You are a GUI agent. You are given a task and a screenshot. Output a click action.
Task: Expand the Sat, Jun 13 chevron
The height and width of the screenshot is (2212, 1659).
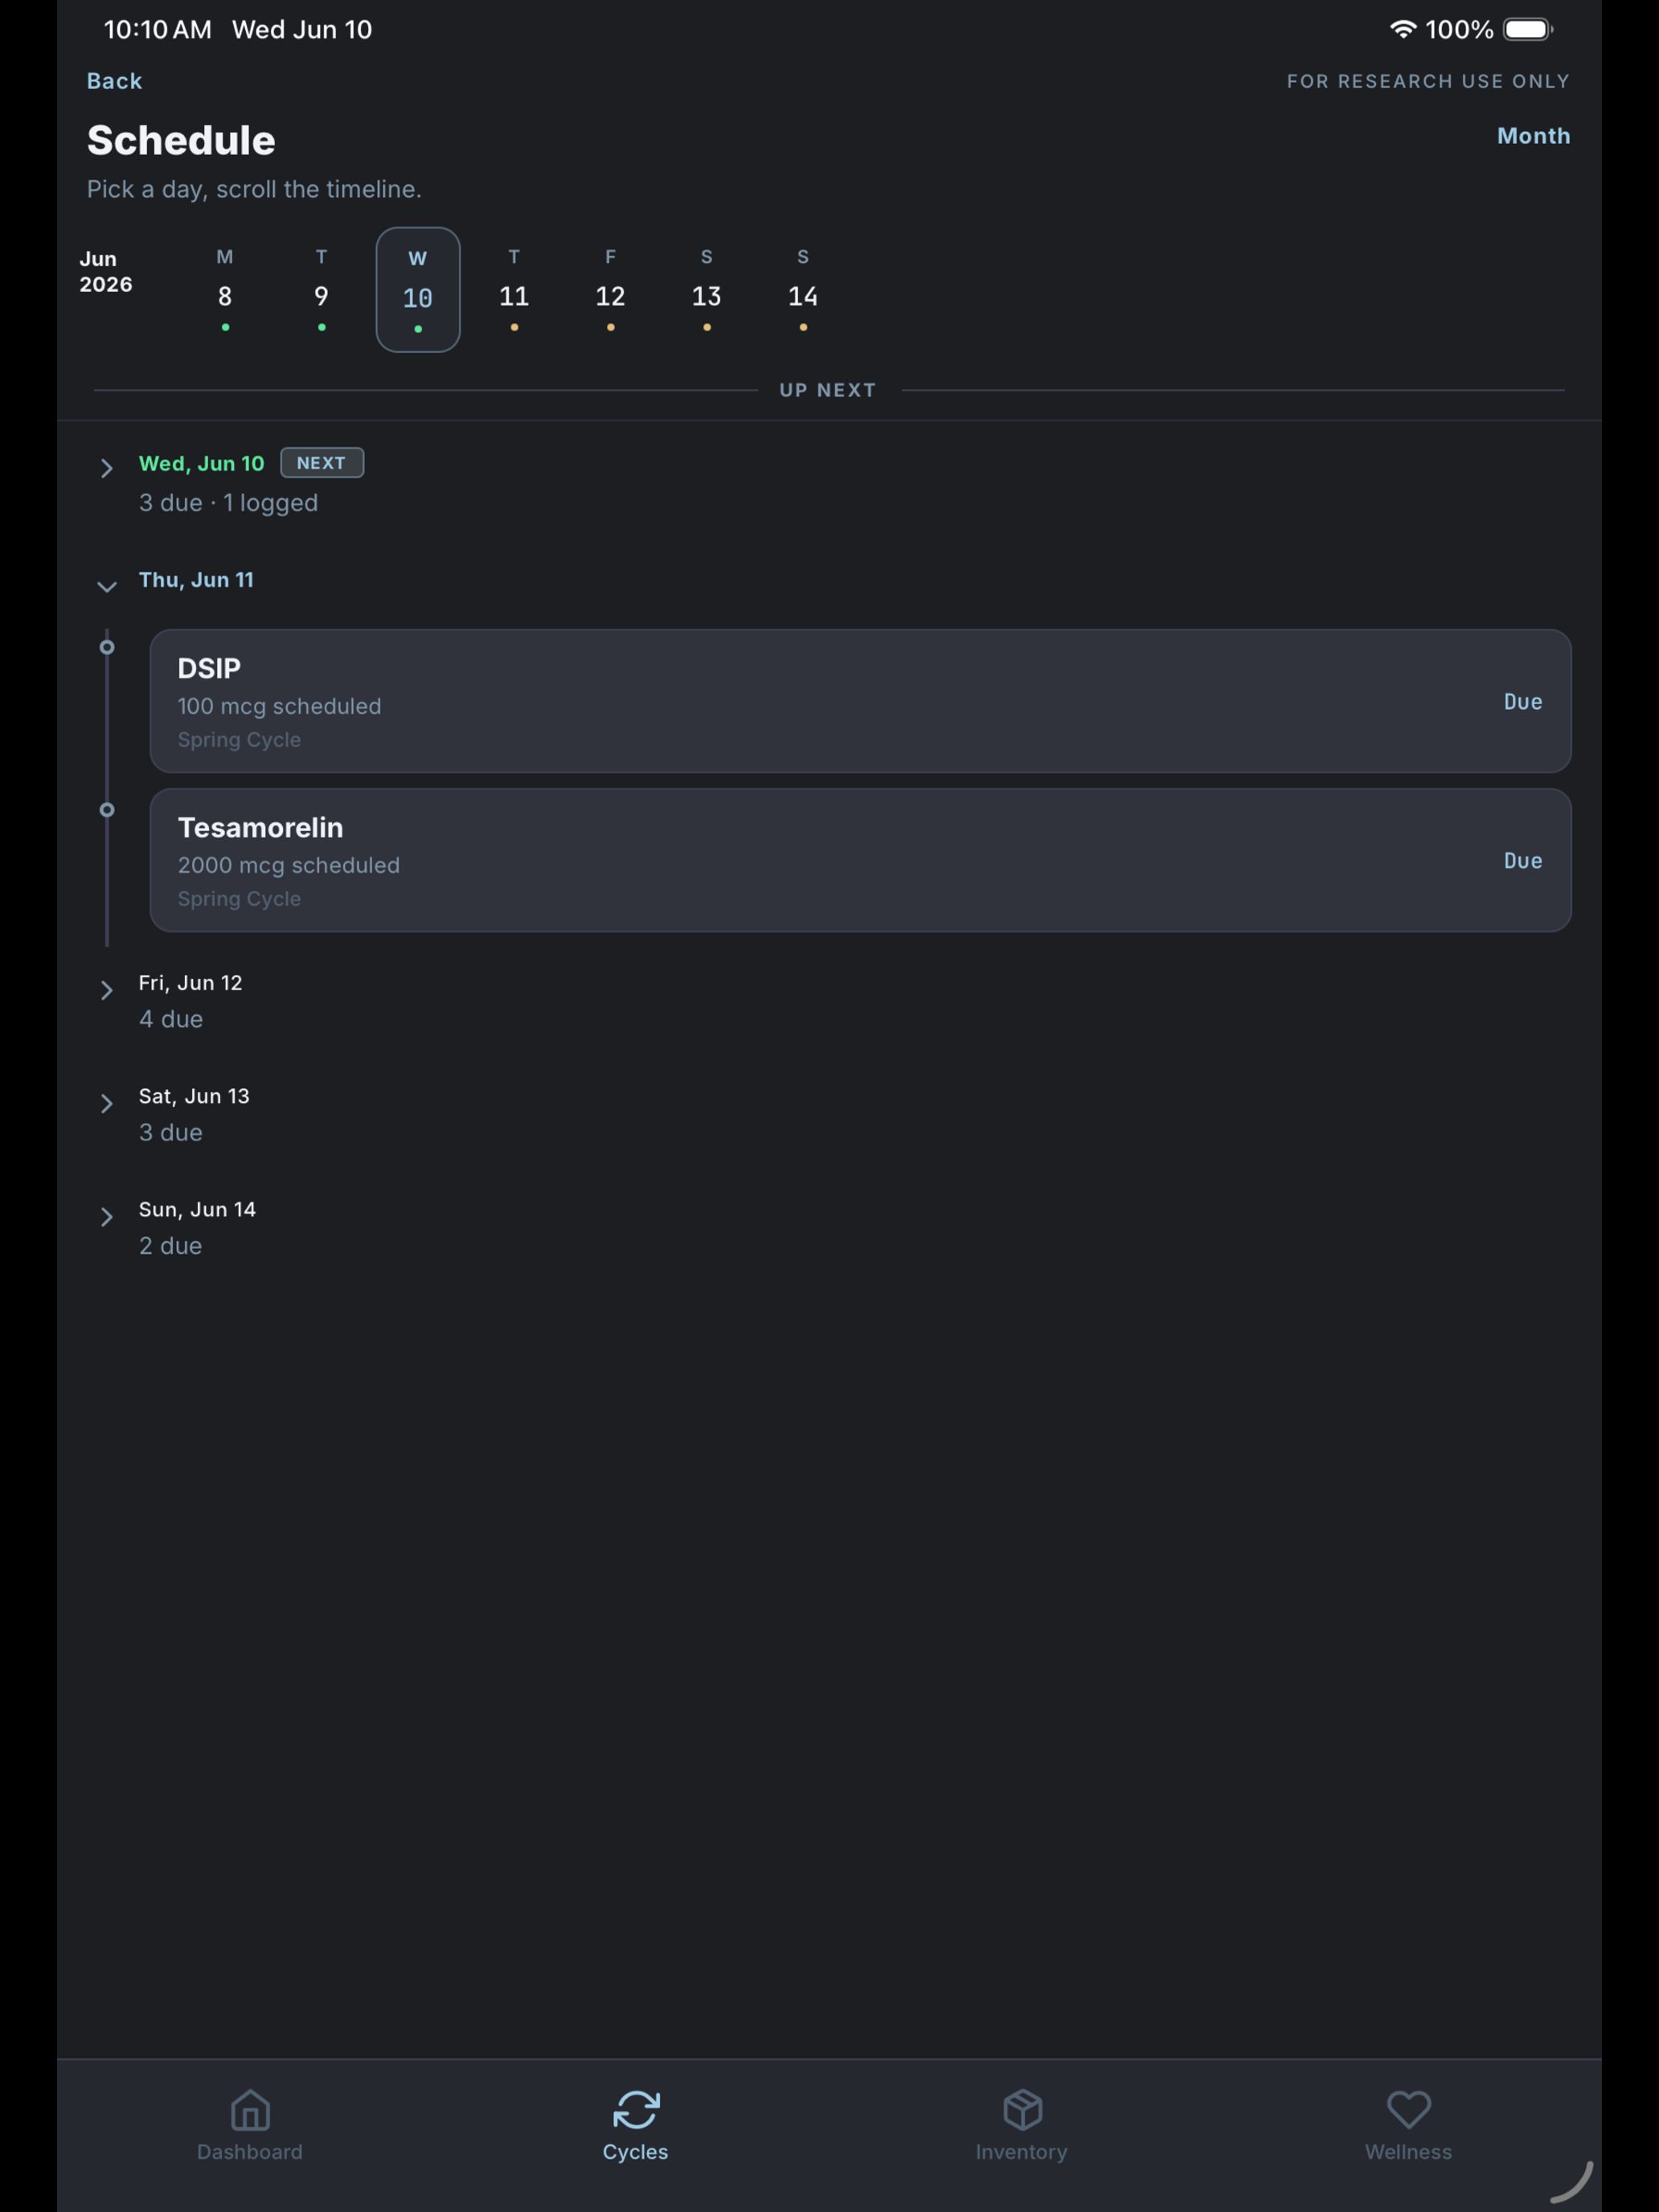click(x=107, y=1103)
